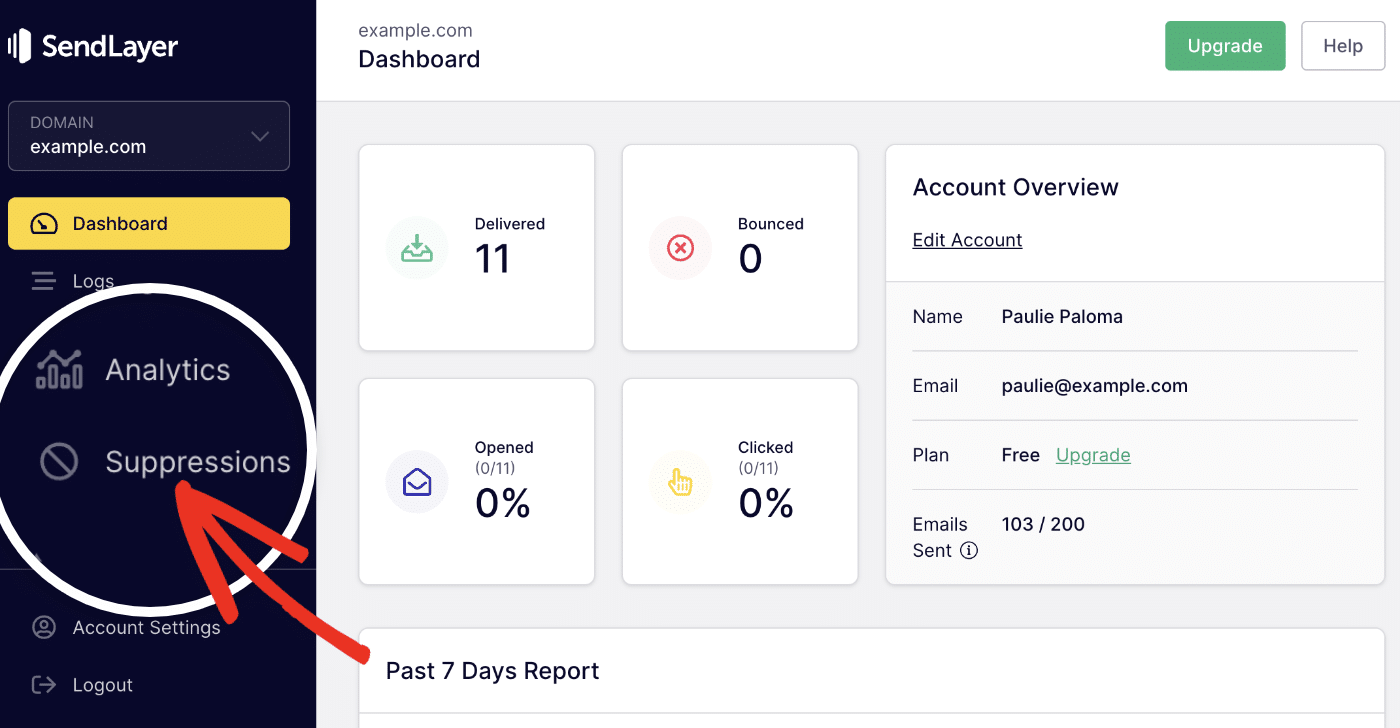This screenshot has height=728, width=1400.
Task: Open the domain dropdown chevron
Action: [260, 136]
